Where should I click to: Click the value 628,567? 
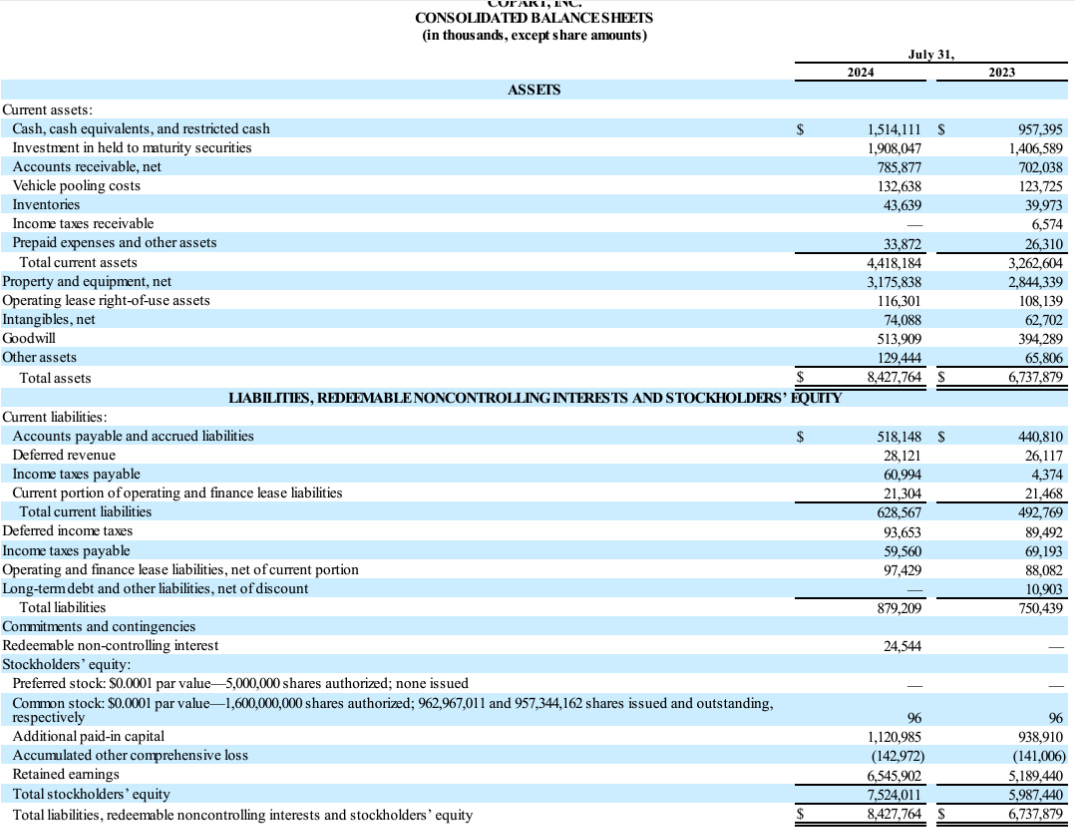point(899,513)
